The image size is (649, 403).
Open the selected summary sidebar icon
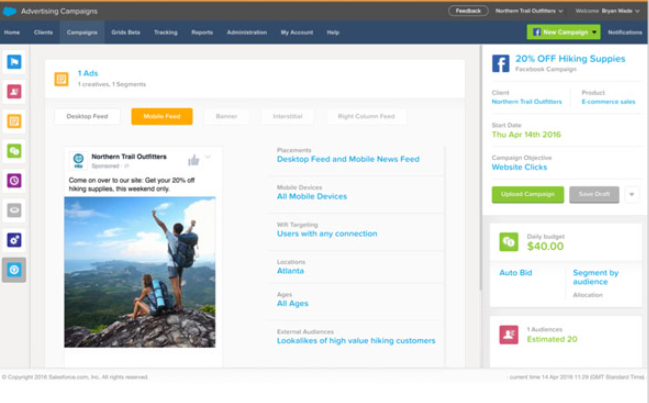coord(14,270)
